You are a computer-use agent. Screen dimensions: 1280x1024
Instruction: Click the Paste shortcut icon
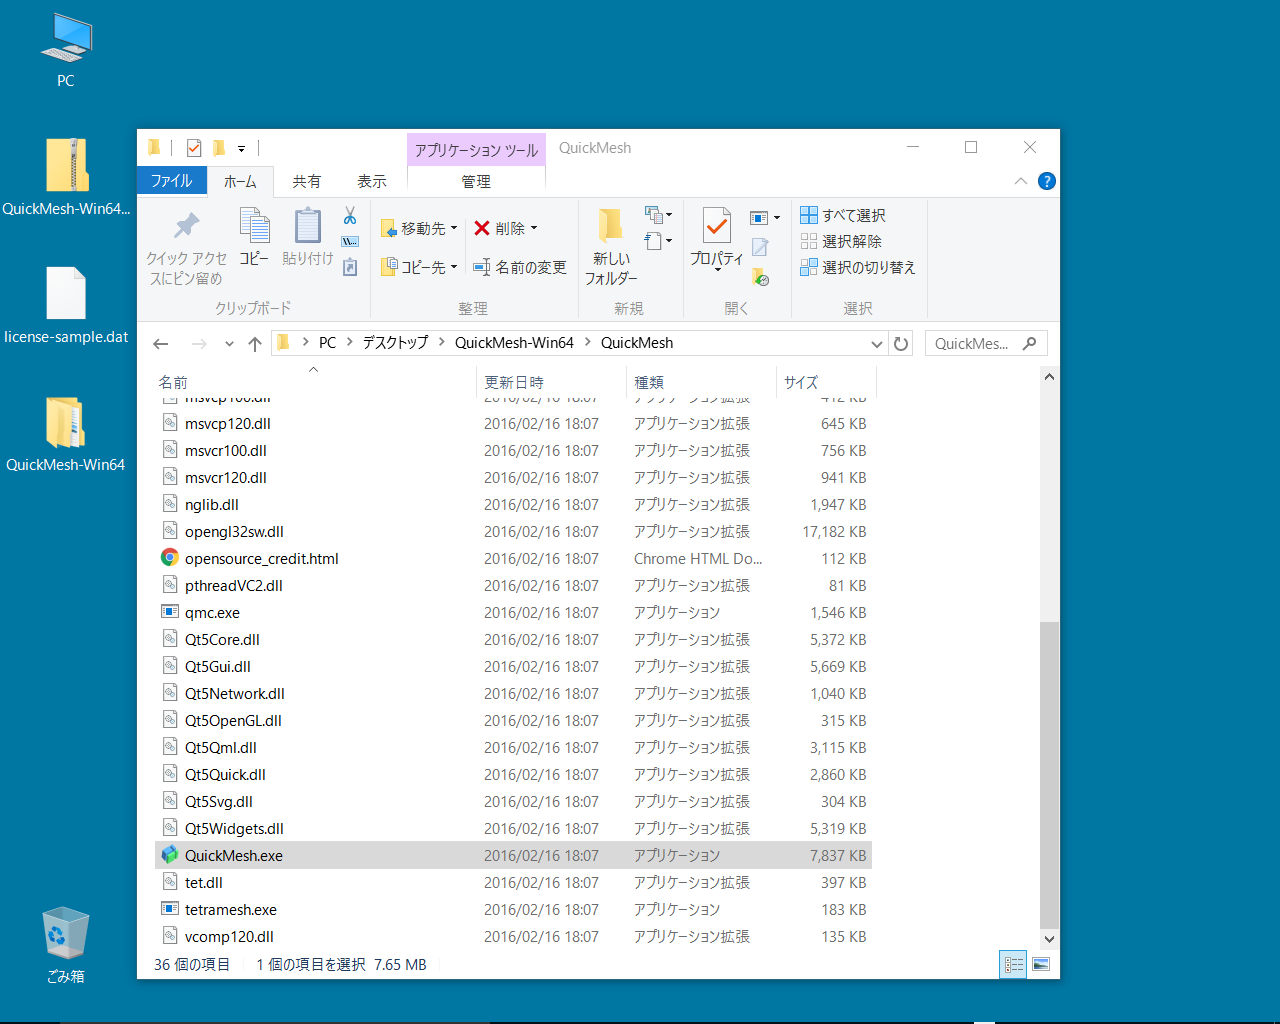(x=350, y=267)
